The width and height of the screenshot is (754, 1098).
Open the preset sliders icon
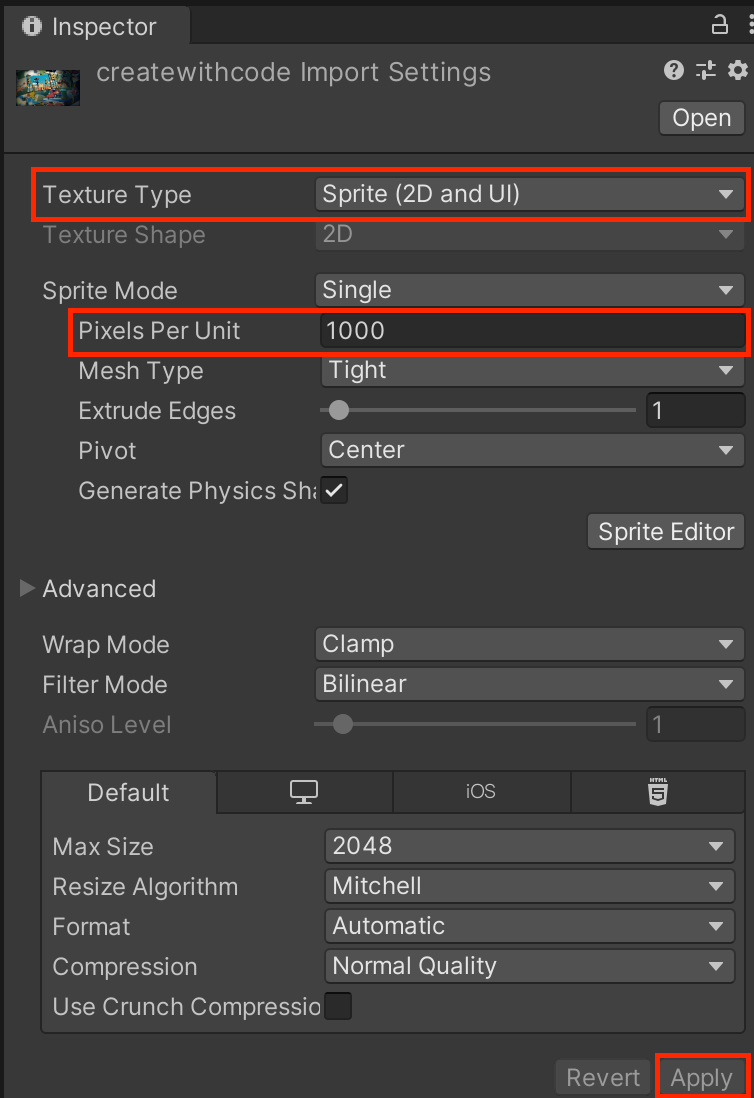click(x=706, y=70)
